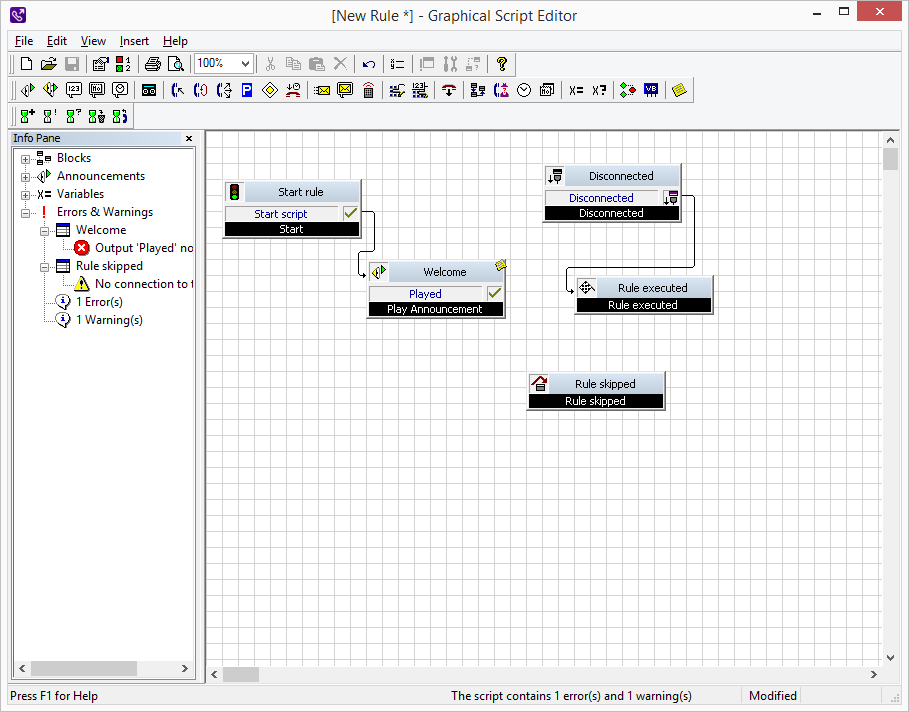Click the canvas horizontal scrollbar thumb

(240, 674)
